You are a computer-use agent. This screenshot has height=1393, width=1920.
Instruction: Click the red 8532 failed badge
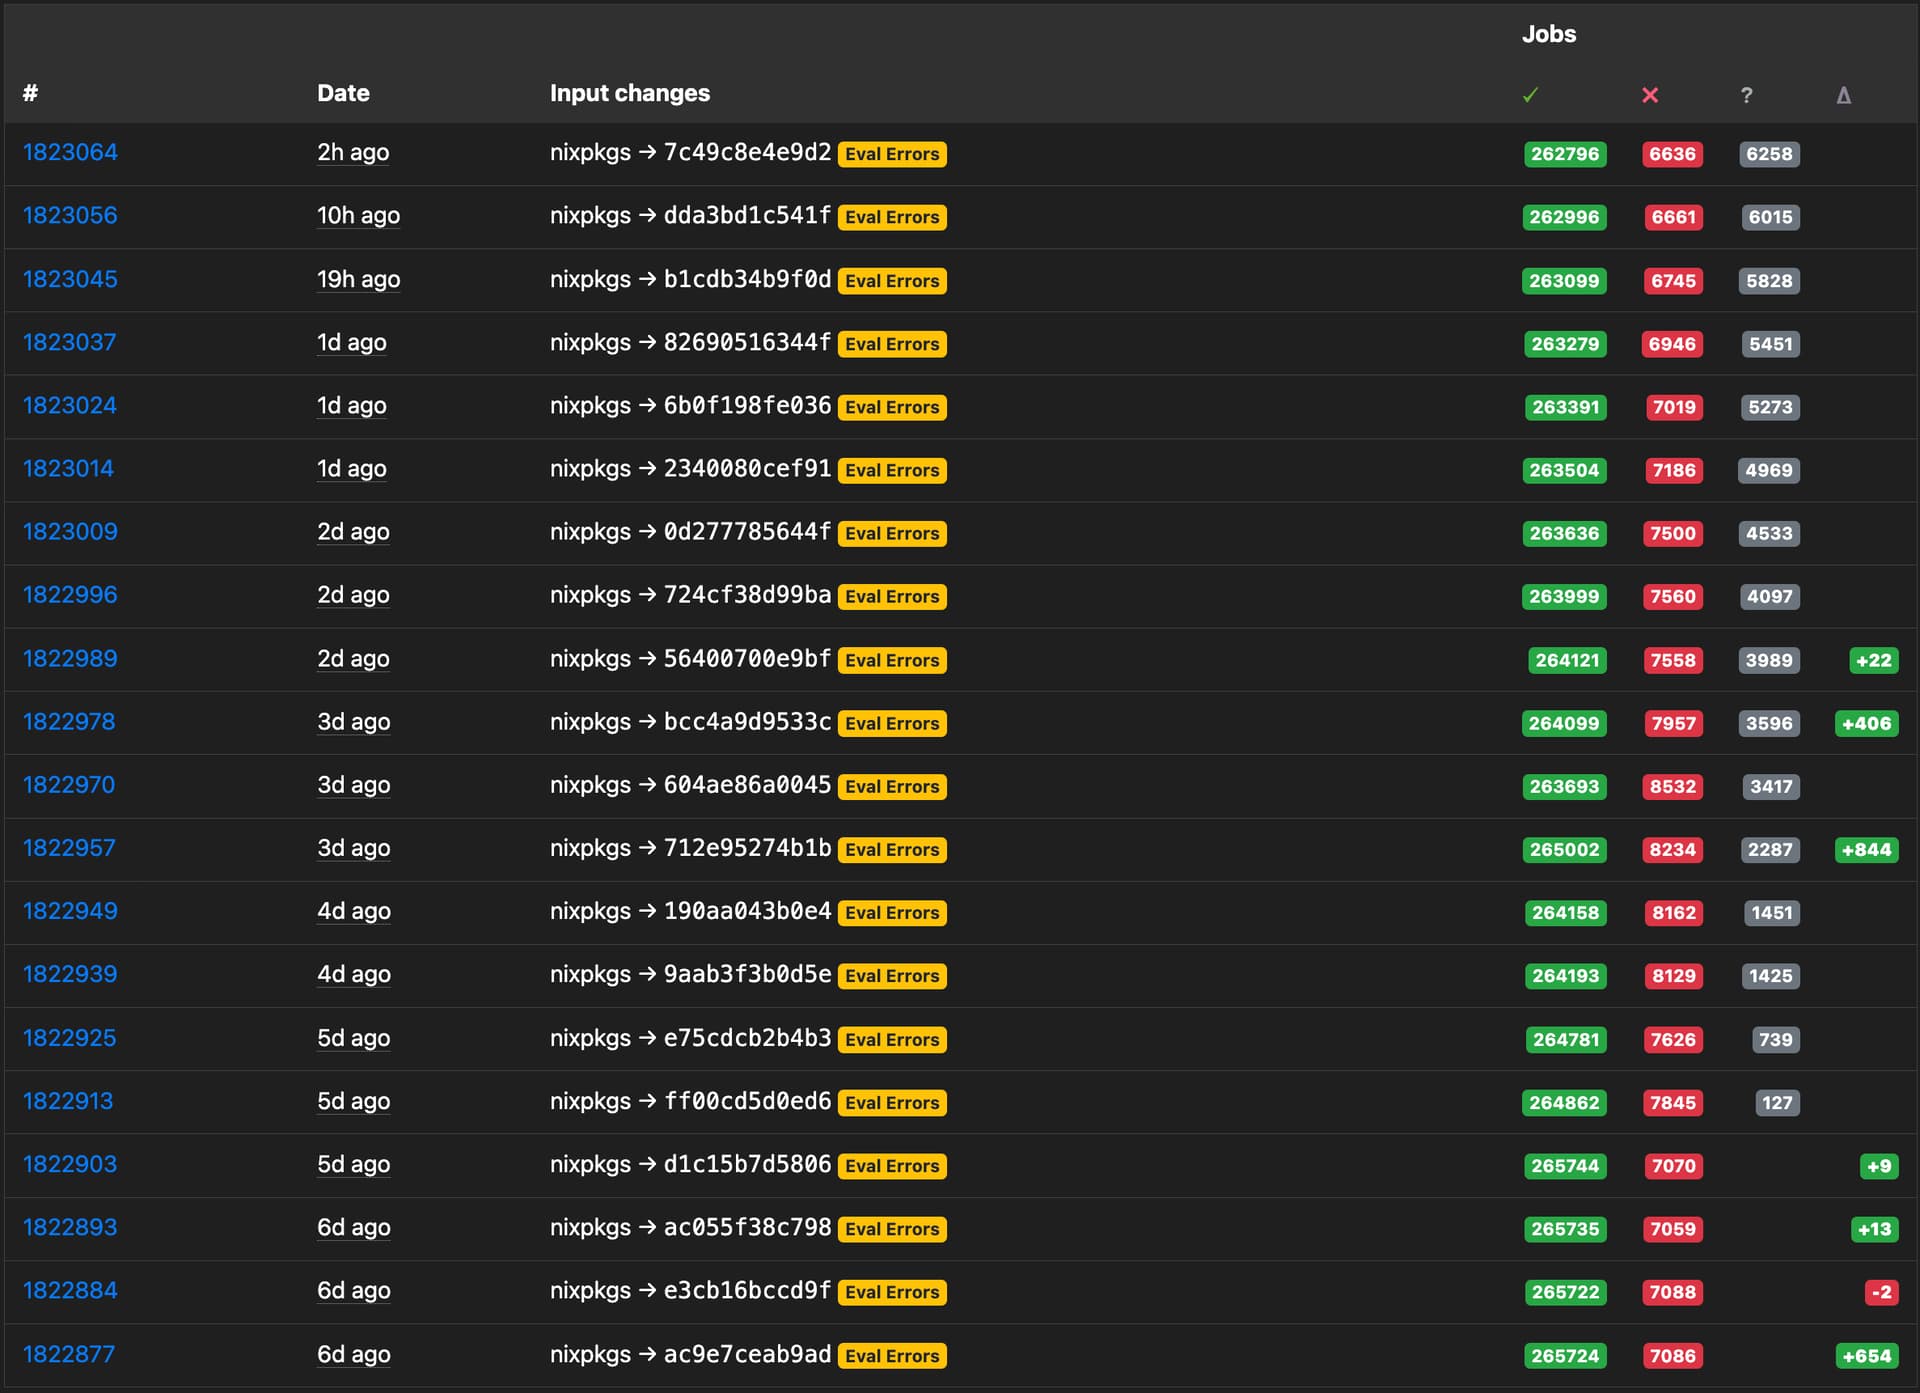coord(1673,787)
